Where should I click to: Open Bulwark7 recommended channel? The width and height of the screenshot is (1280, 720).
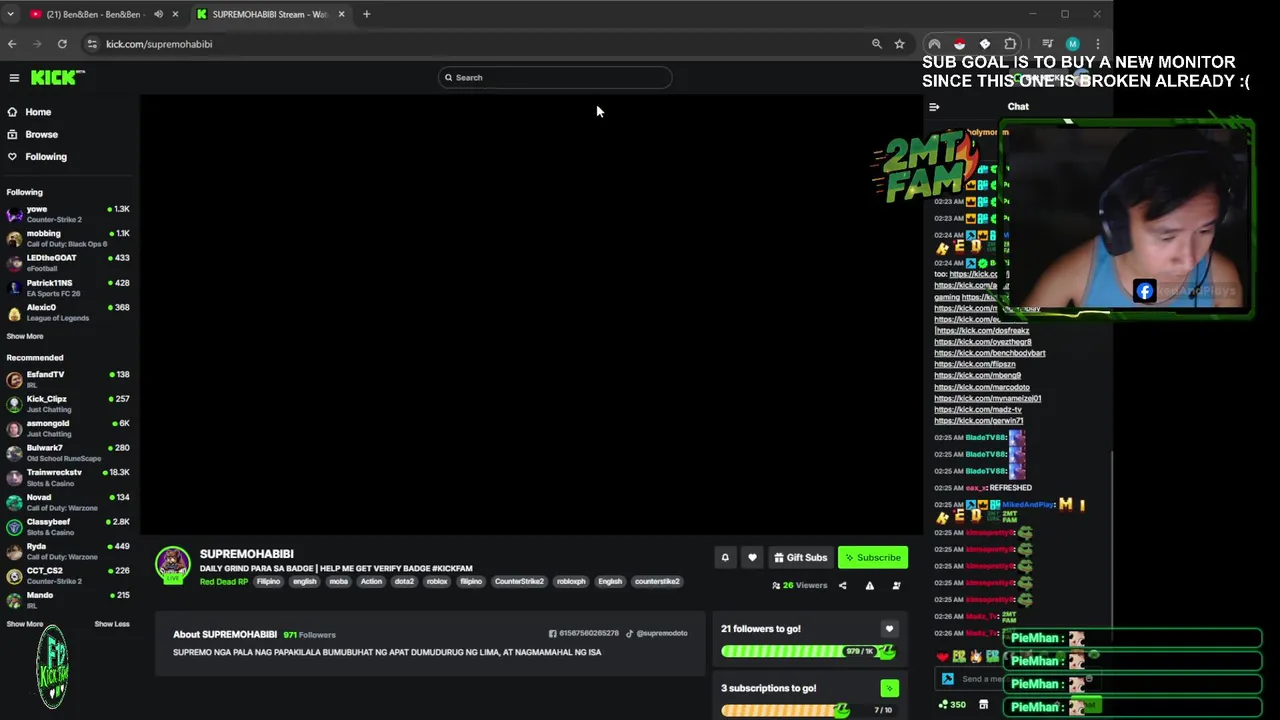click(68, 453)
